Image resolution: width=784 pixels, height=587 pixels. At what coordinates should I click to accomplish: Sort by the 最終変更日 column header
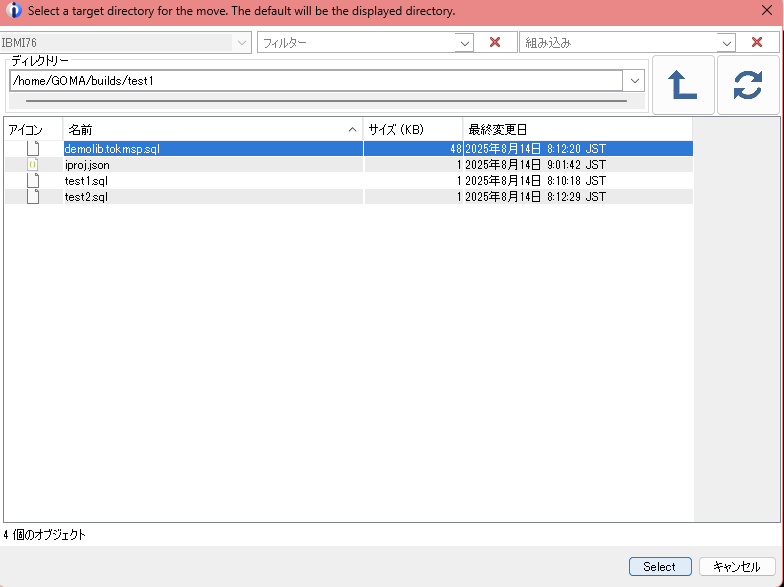pos(578,130)
